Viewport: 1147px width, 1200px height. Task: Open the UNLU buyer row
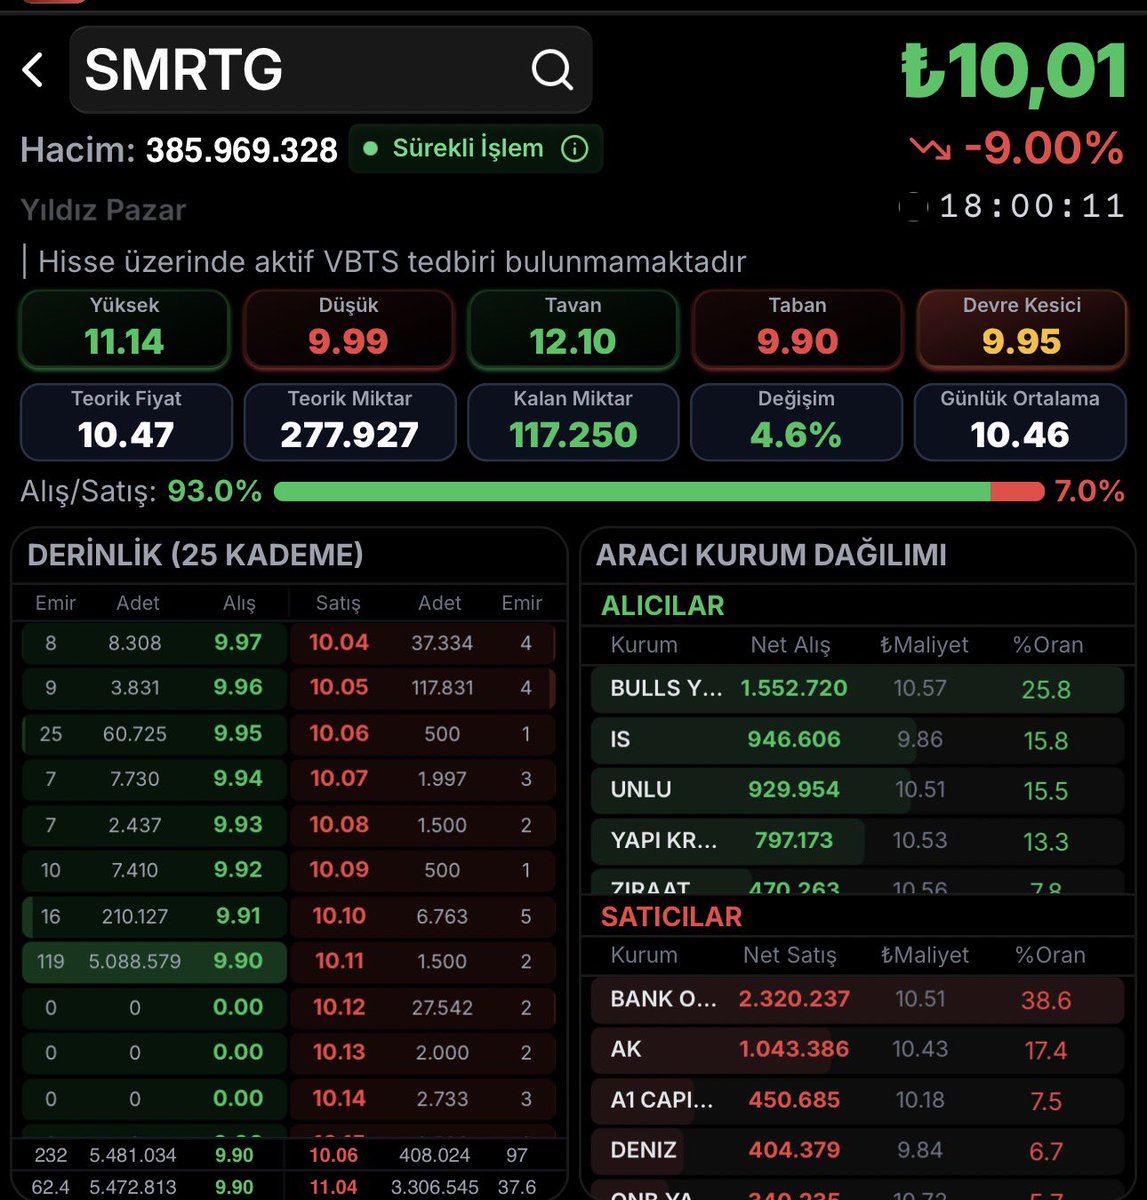point(857,790)
